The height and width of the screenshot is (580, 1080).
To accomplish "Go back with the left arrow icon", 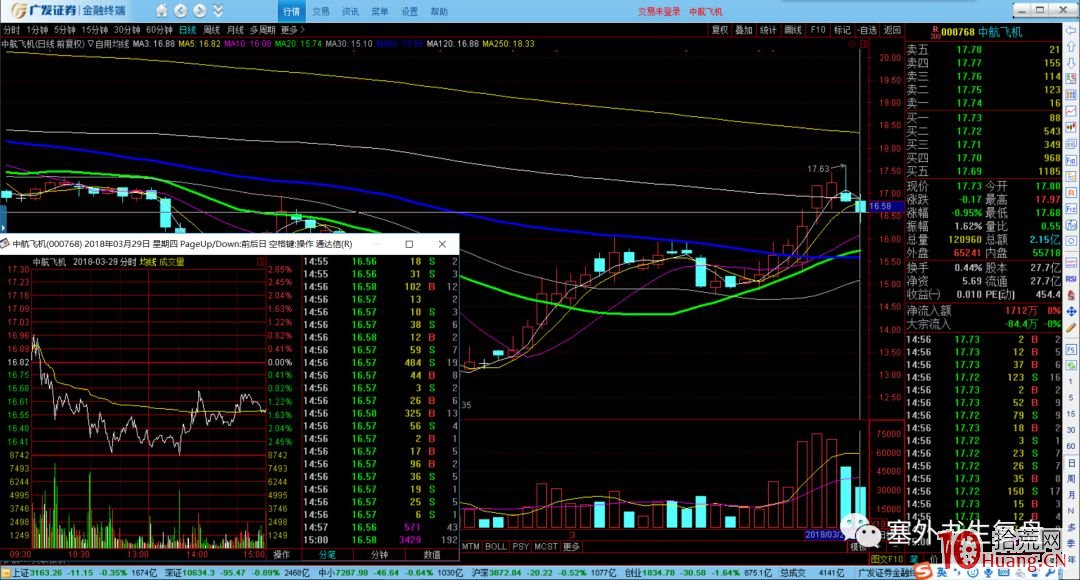I will click(180, 10).
